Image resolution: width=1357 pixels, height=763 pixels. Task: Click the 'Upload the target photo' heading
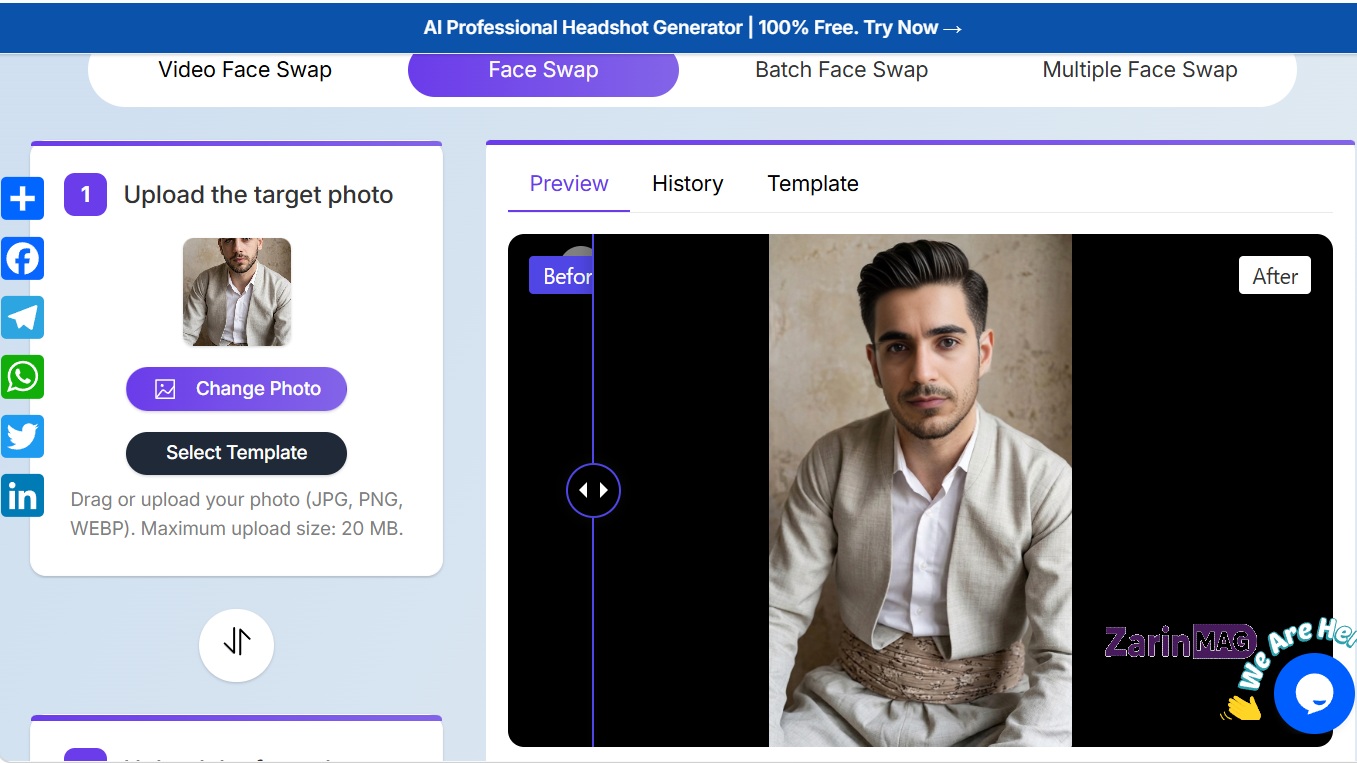[x=258, y=195]
